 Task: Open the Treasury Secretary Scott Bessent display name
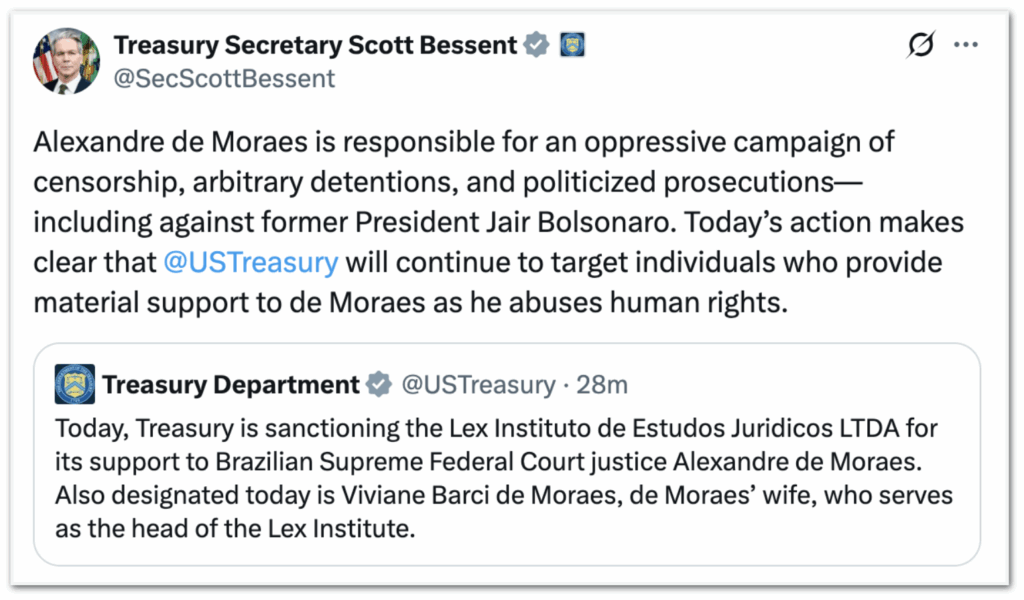pyautogui.click(x=315, y=45)
